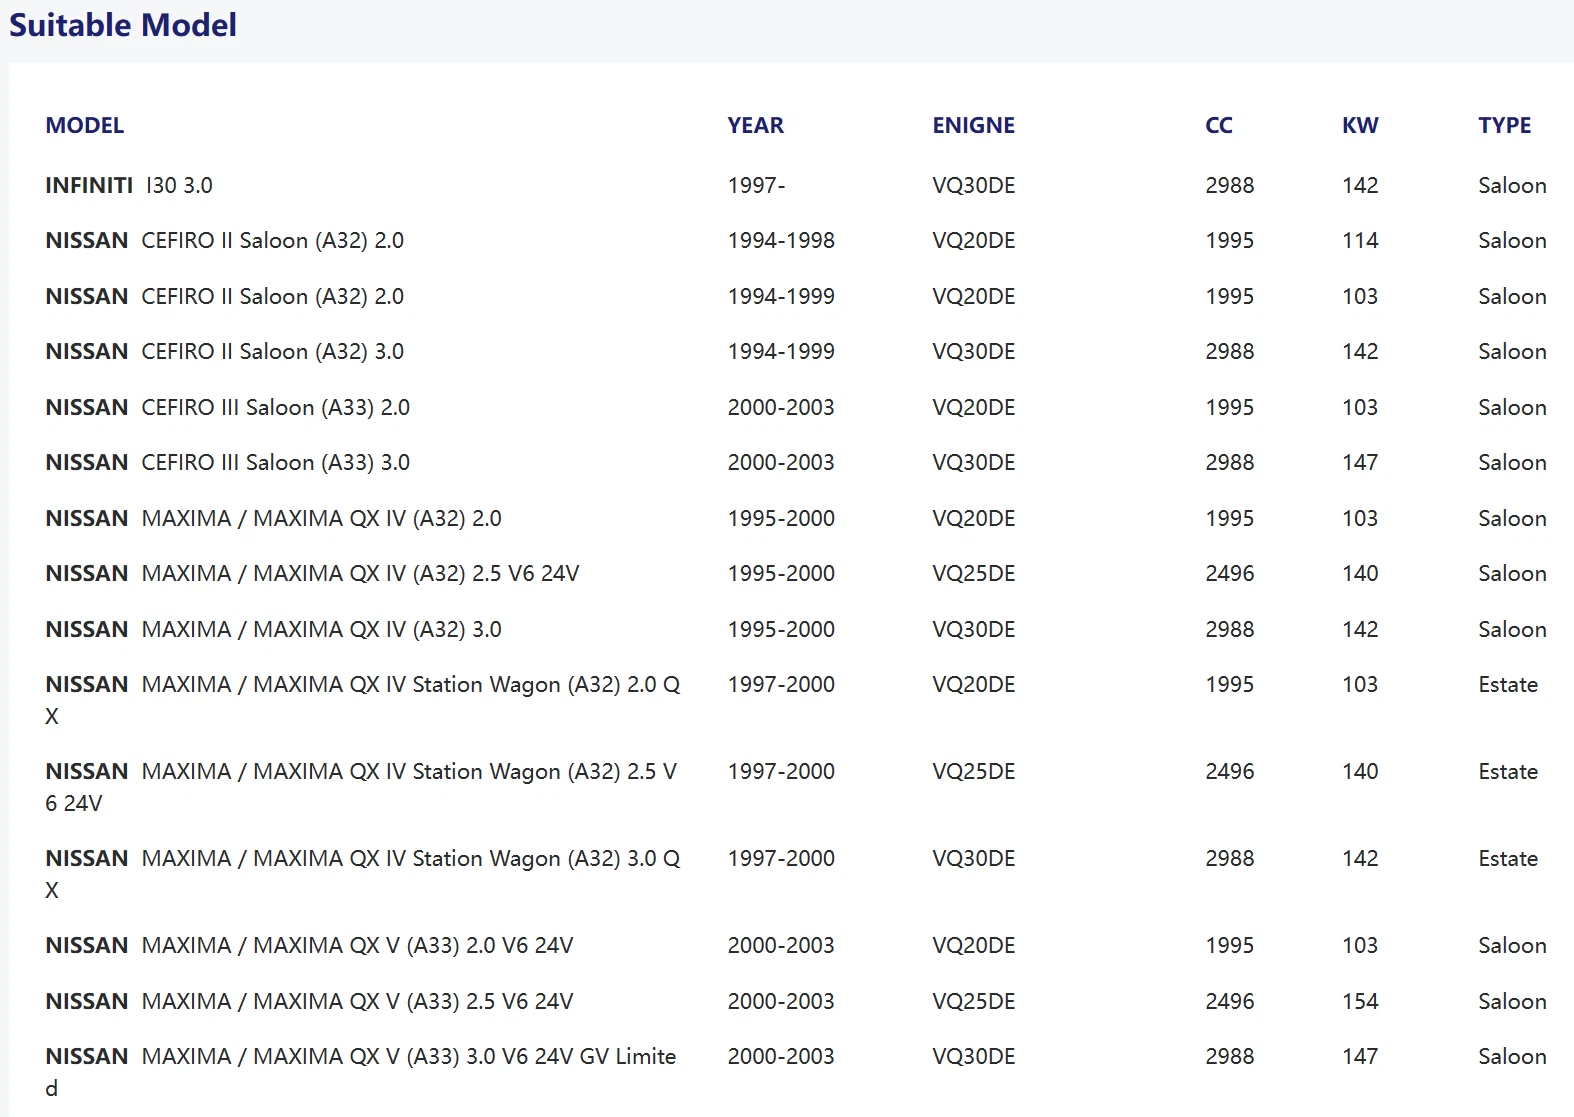Viewport: 1574px width, 1117px height.
Task: Click 1997-2000 in Station Wagon 3.0 QX row
Action: [781, 858]
